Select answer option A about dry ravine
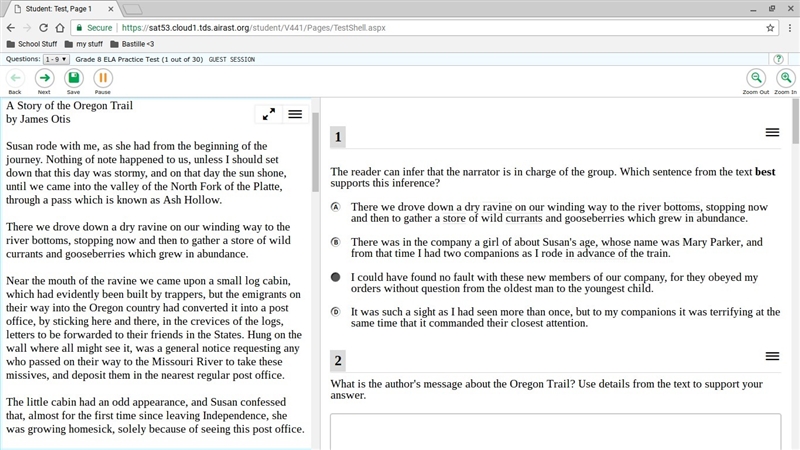The height and width of the screenshot is (450, 800). click(x=335, y=207)
